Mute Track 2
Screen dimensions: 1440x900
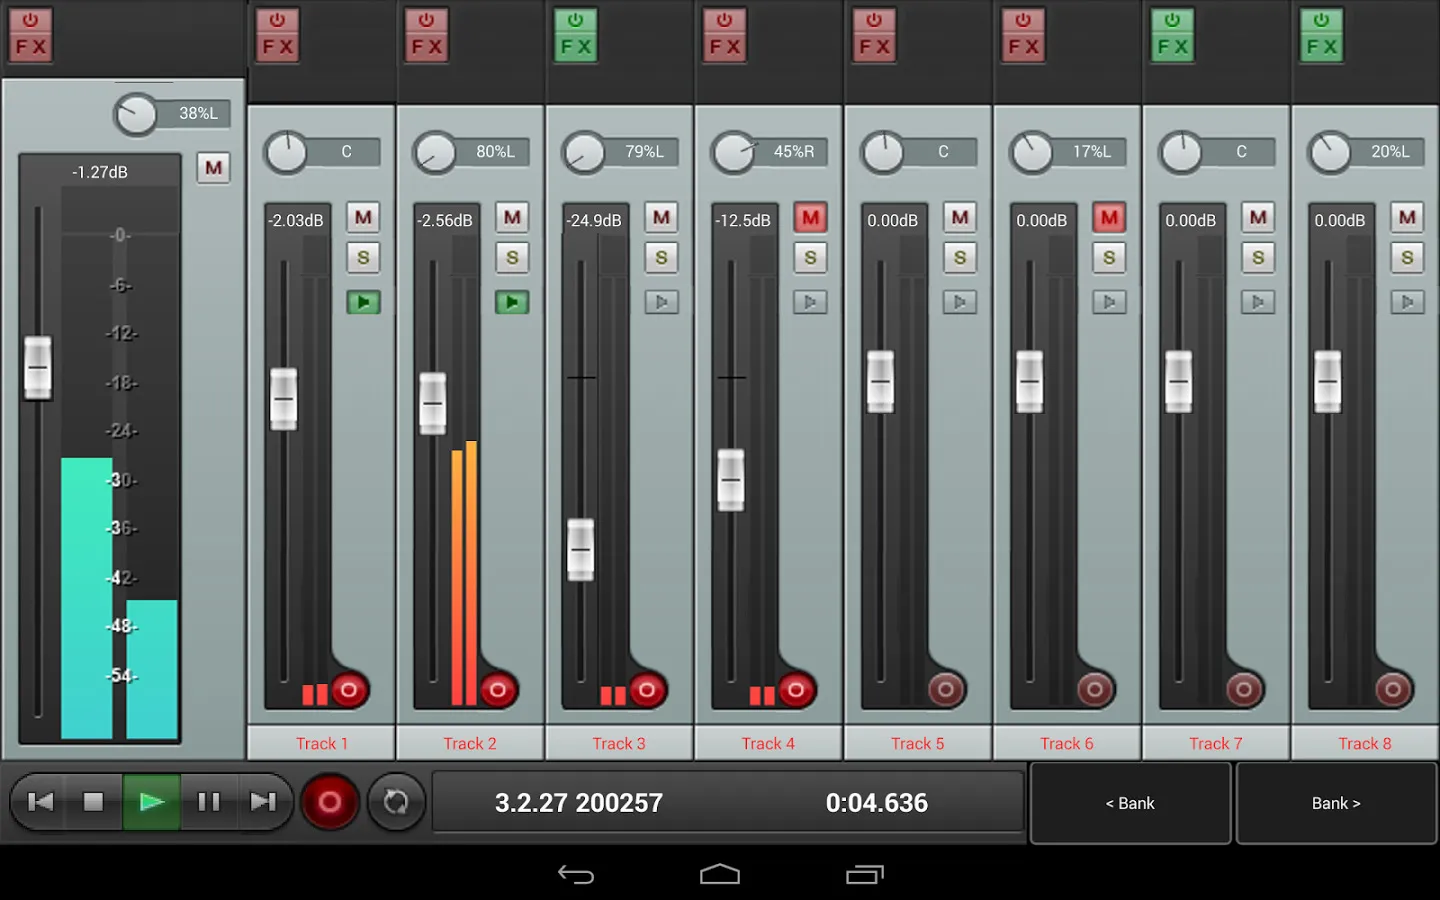512,217
